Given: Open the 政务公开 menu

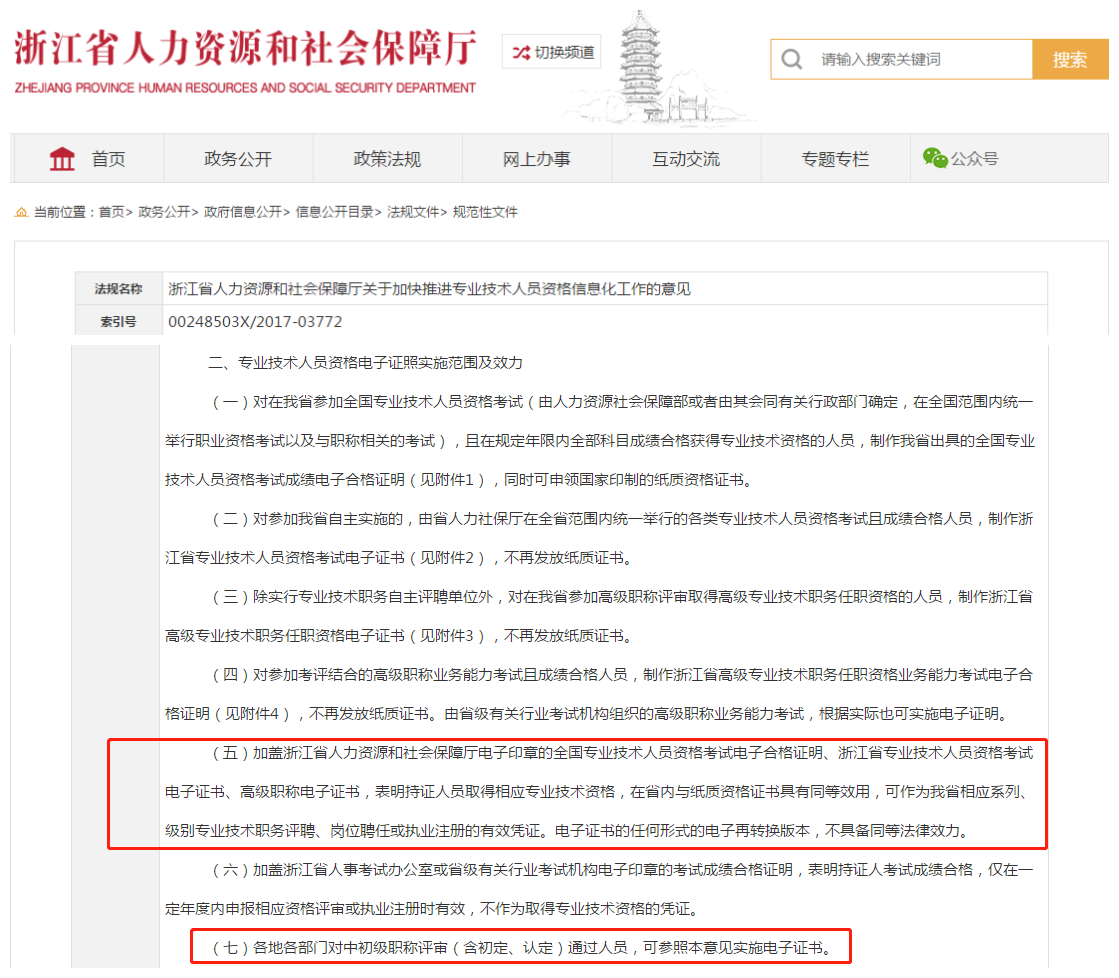Looking at the screenshot, I should click(238, 157).
